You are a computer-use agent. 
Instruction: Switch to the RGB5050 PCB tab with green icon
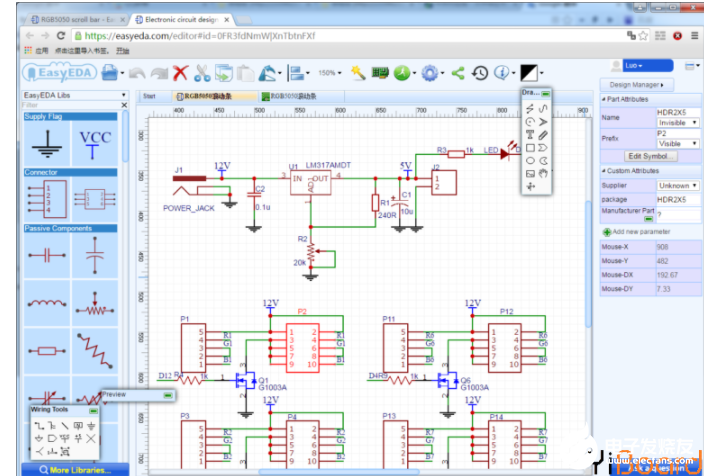(302, 96)
